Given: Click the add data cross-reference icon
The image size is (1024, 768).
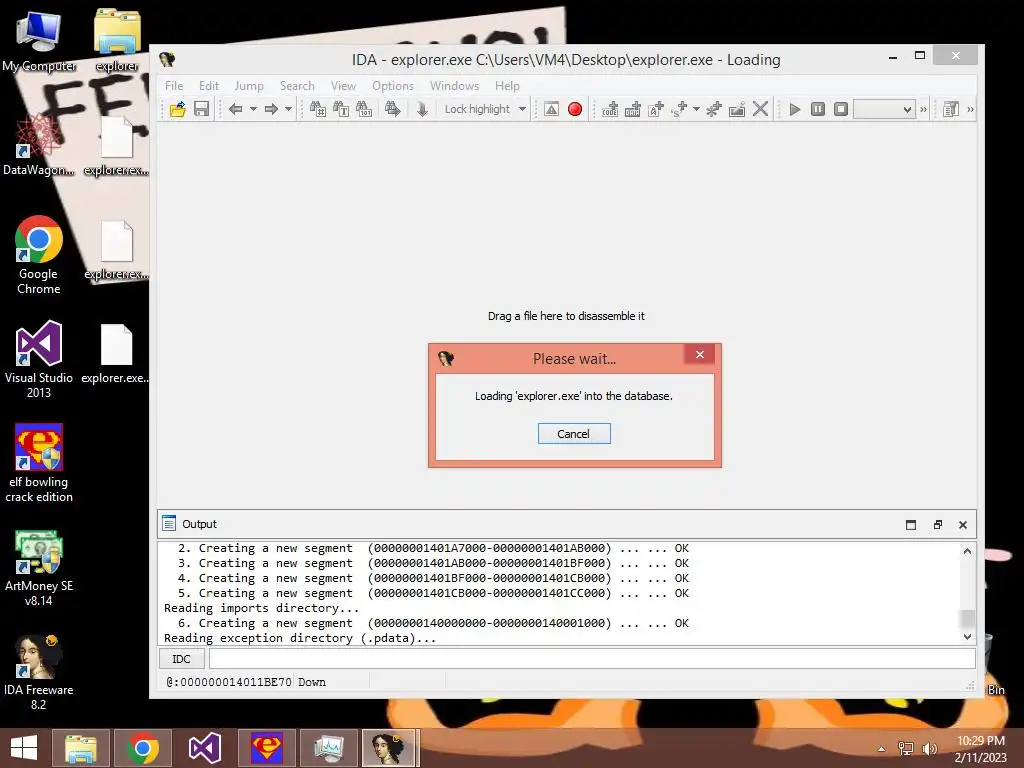Looking at the screenshot, I should [x=633, y=109].
